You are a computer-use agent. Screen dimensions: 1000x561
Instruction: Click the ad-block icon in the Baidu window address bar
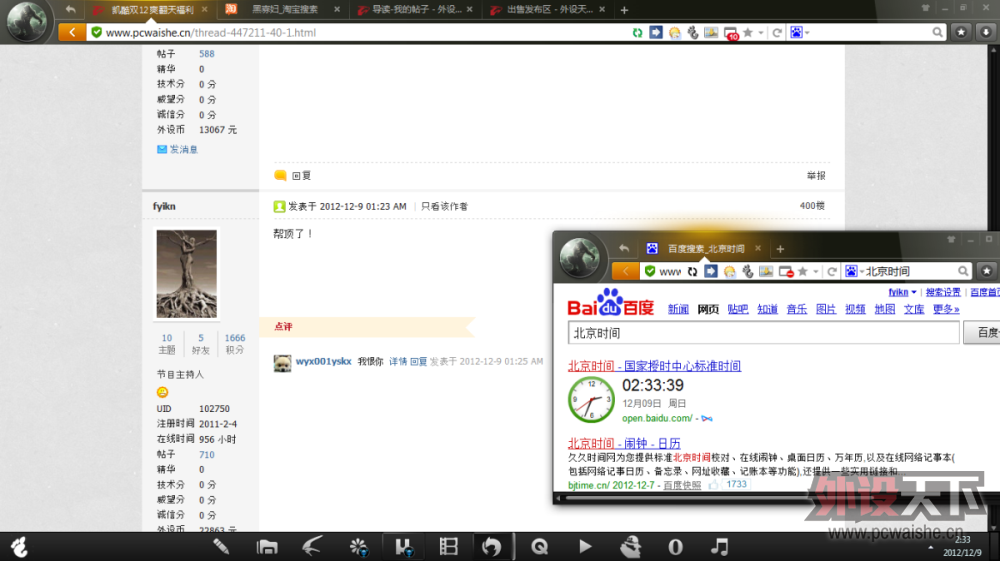click(x=786, y=272)
